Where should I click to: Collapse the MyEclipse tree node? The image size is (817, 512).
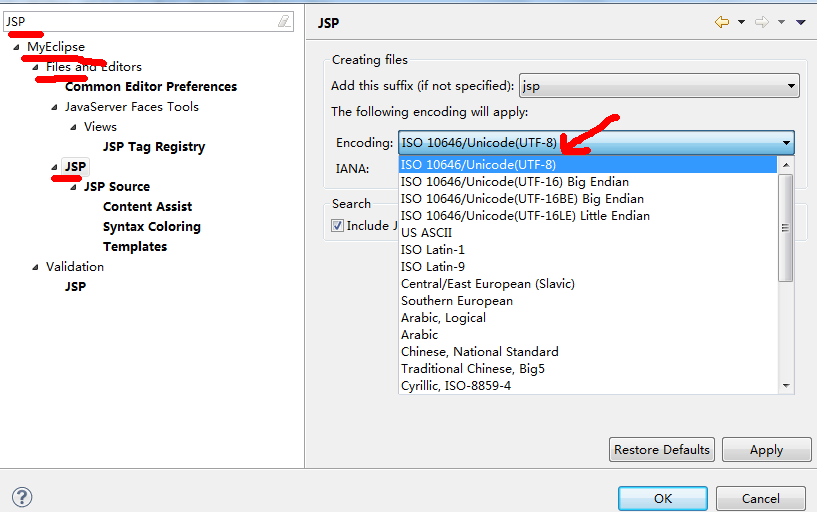tap(16, 47)
